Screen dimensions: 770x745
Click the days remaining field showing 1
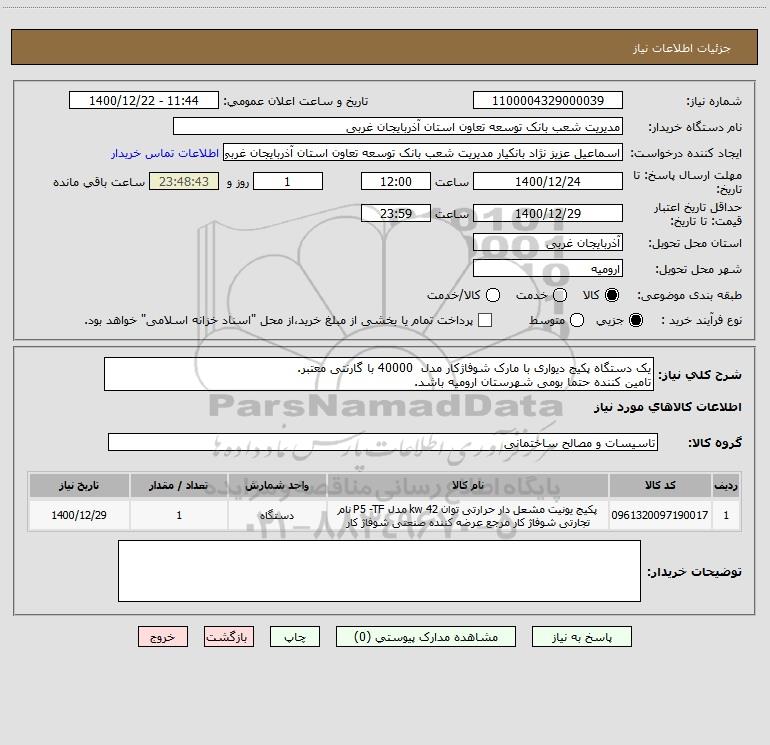[288, 182]
